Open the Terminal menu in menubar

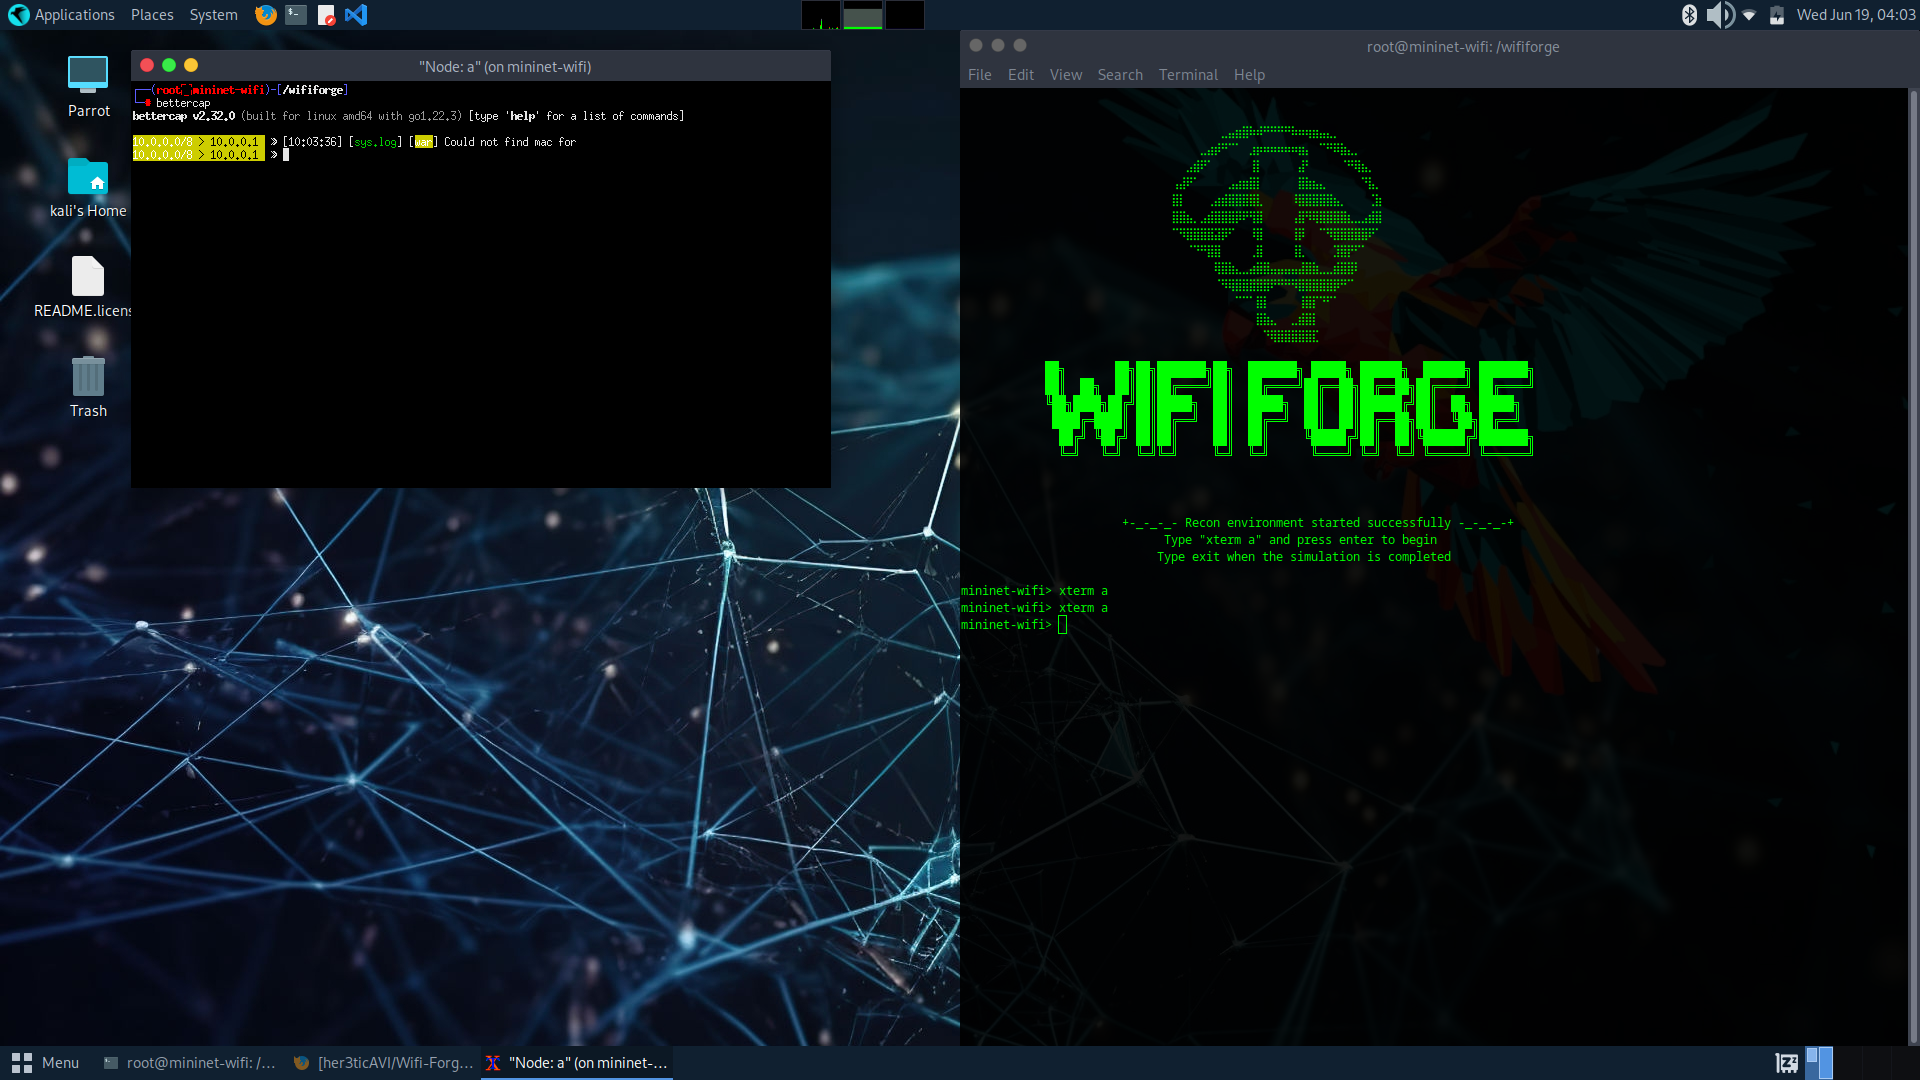click(x=1187, y=75)
